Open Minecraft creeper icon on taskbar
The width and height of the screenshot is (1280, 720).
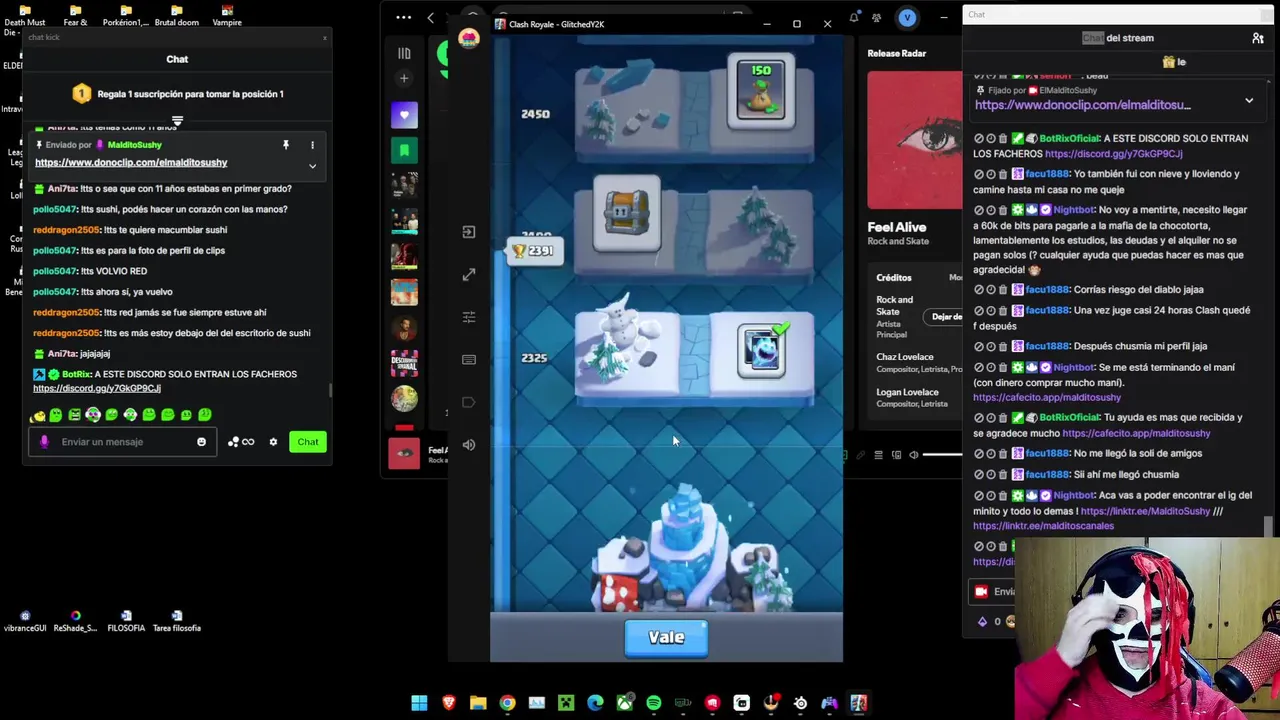click(566, 703)
